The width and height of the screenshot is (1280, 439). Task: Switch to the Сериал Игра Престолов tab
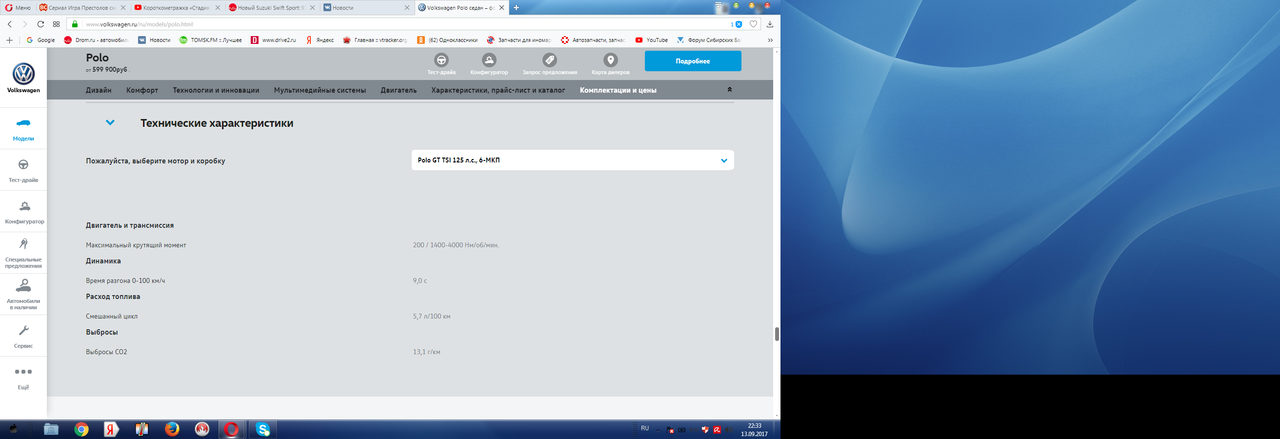81,7
